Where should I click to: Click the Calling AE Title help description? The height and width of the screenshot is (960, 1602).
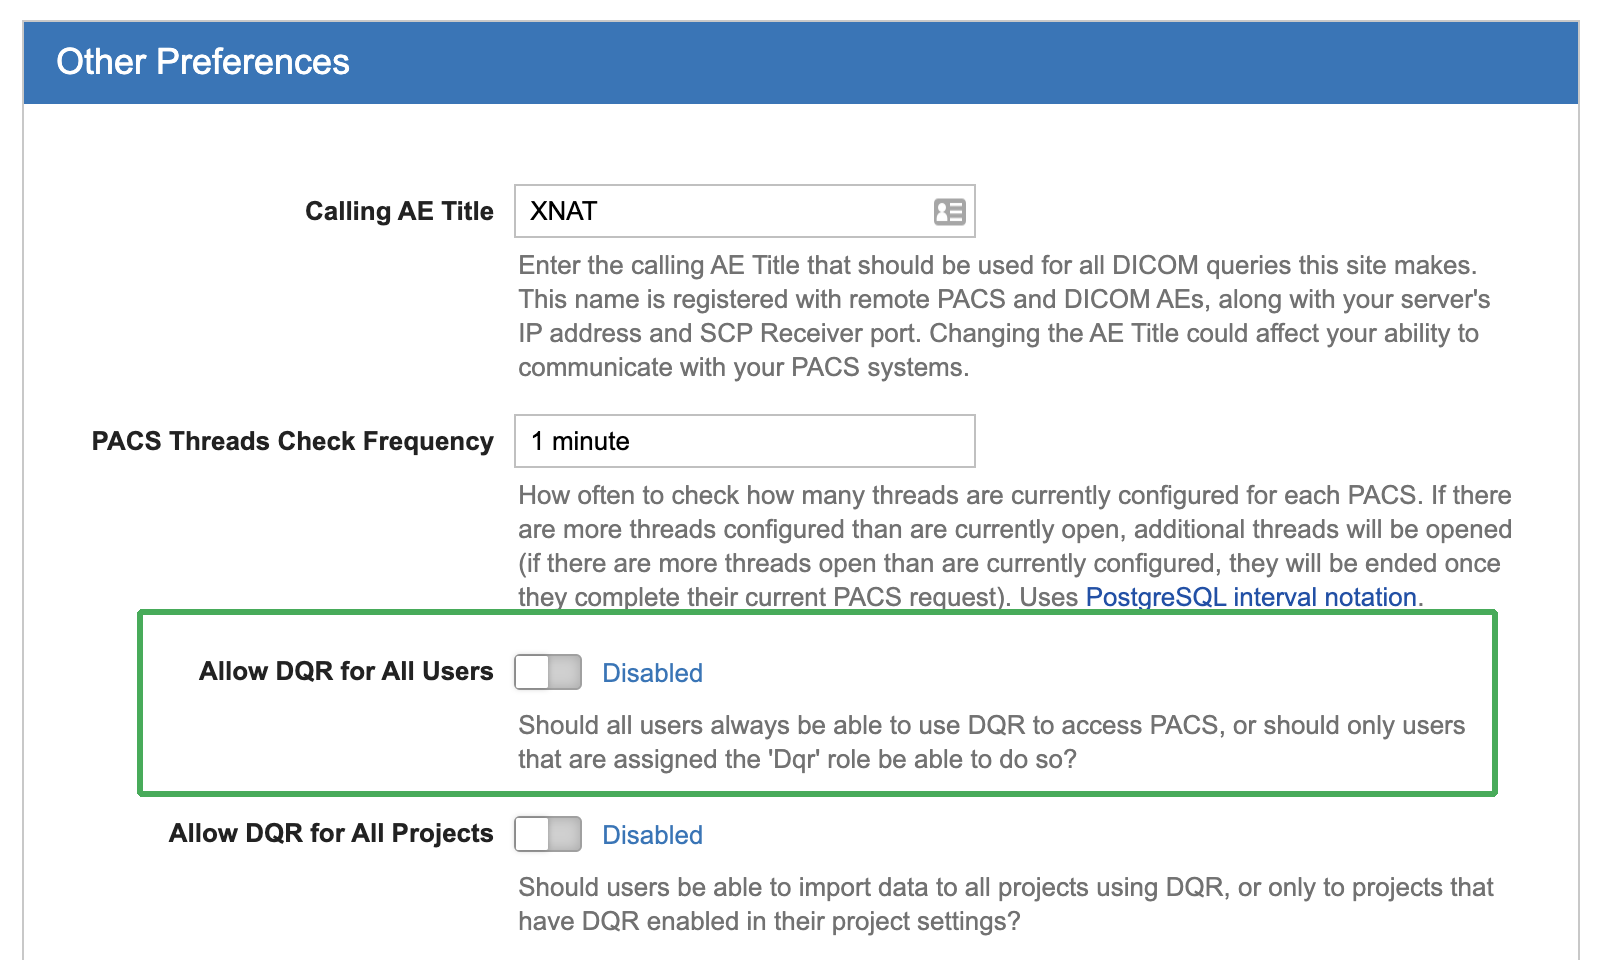[x=1000, y=316]
